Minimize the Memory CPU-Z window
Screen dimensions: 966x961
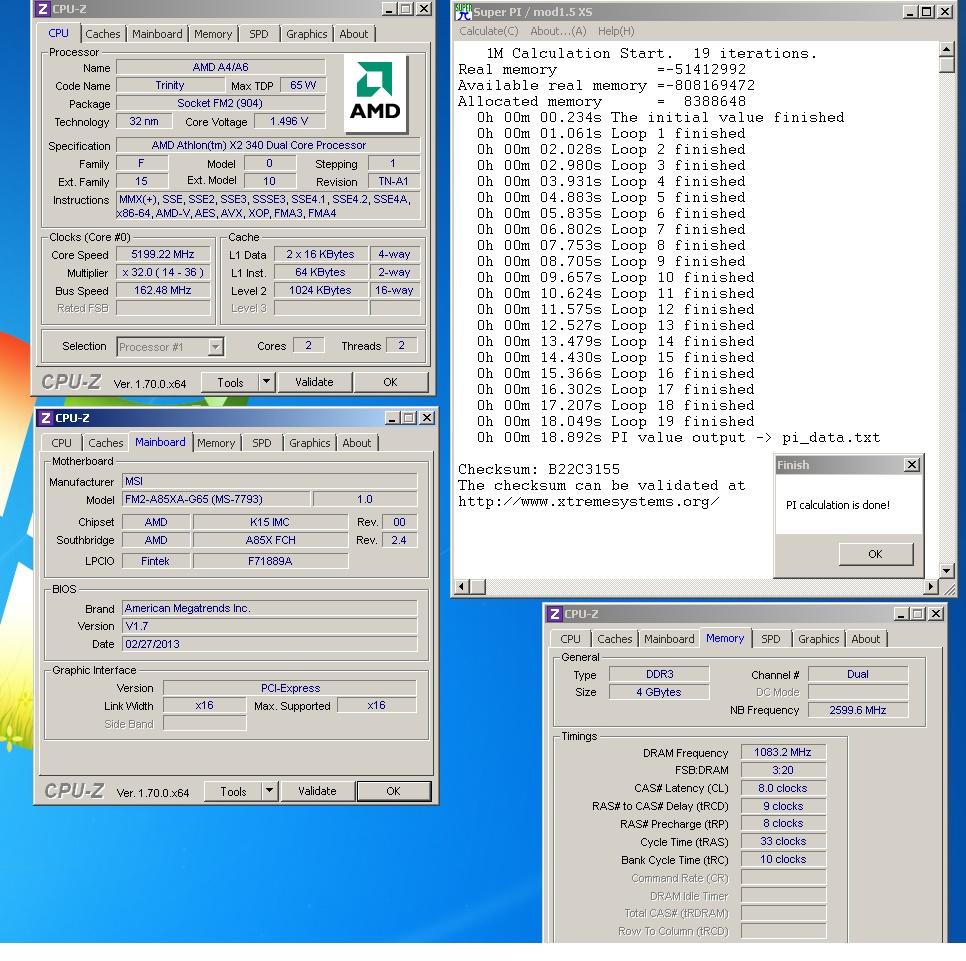pos(901,614)
